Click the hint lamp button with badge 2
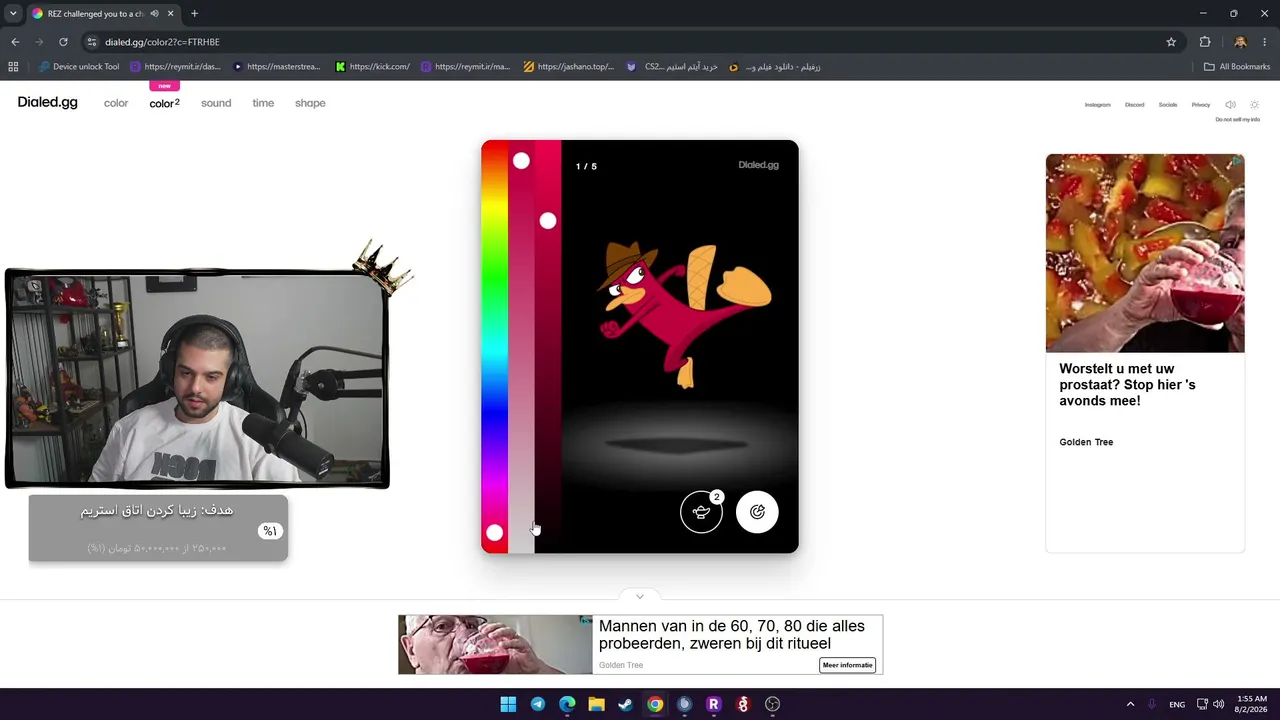 (x=701, y=512)
